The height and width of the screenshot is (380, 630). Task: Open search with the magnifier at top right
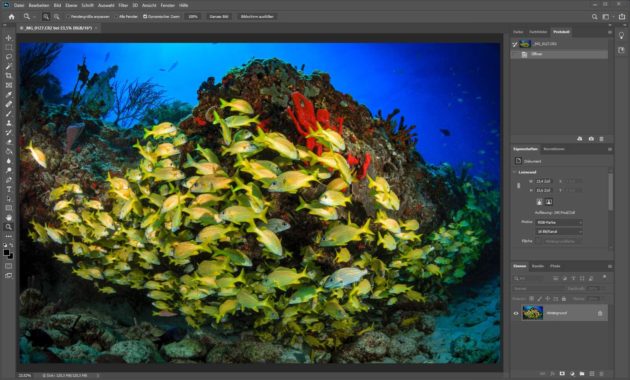click(594, 17)
